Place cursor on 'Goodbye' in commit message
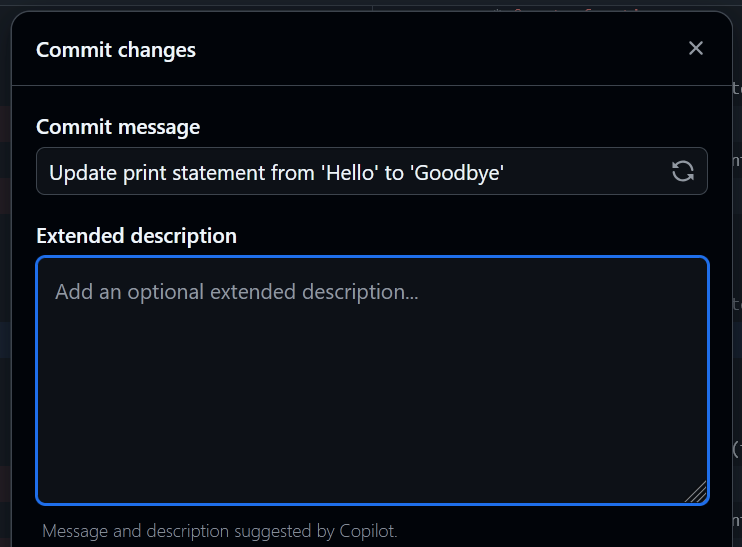 coord(458,172)
